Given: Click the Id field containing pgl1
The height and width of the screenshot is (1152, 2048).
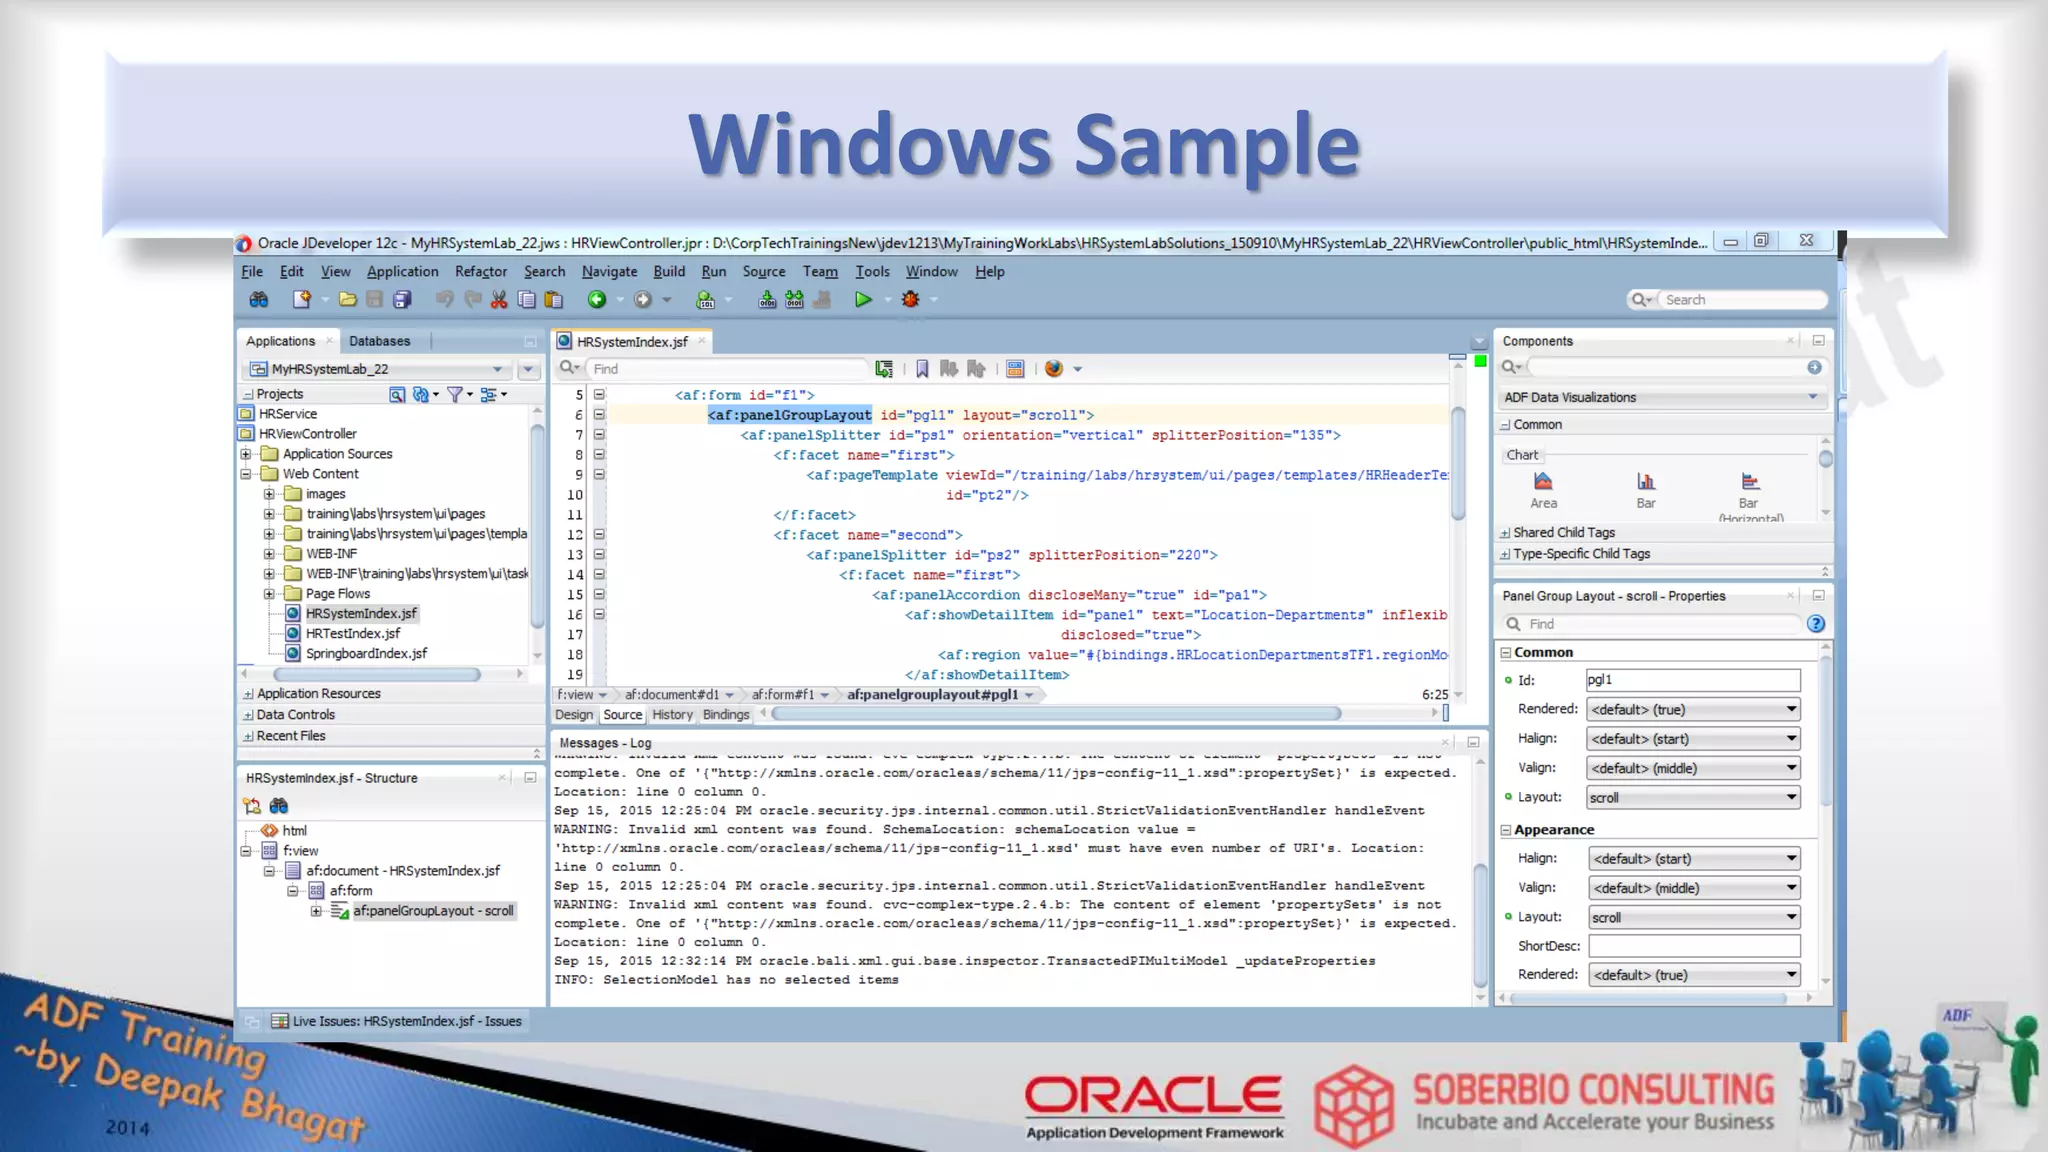Looking at the screenshot, I should point(1692,680).
